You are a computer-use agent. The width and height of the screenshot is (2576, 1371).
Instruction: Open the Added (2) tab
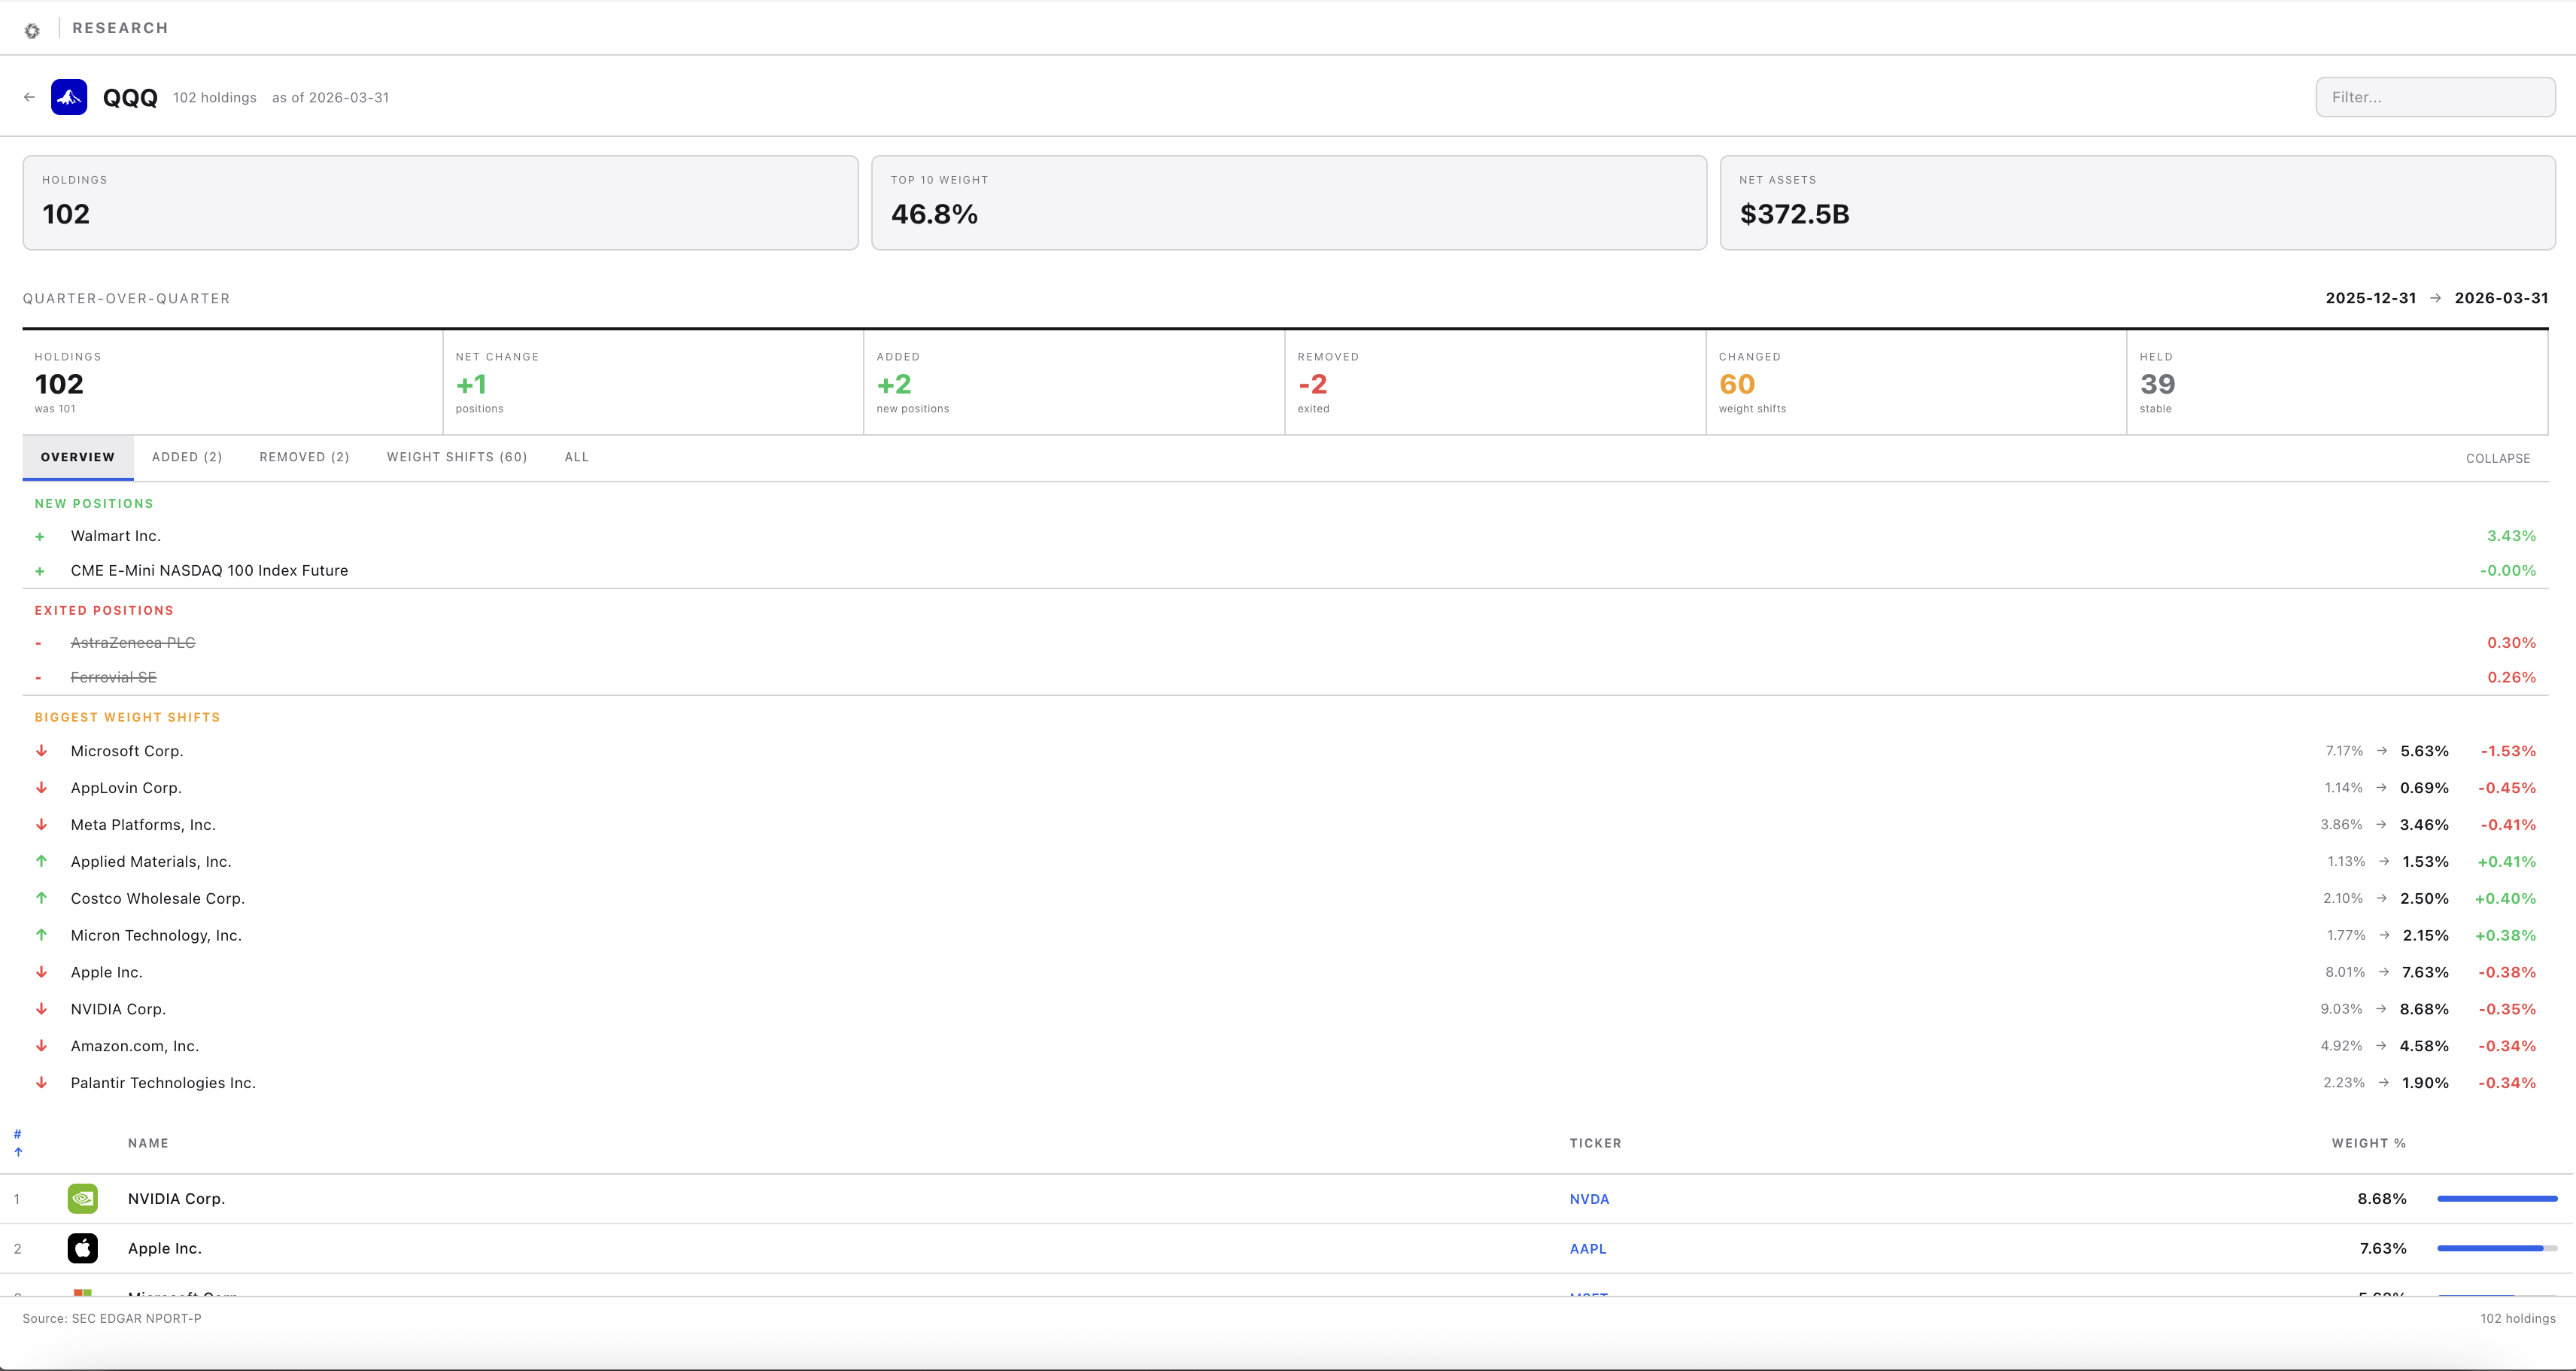187,457
